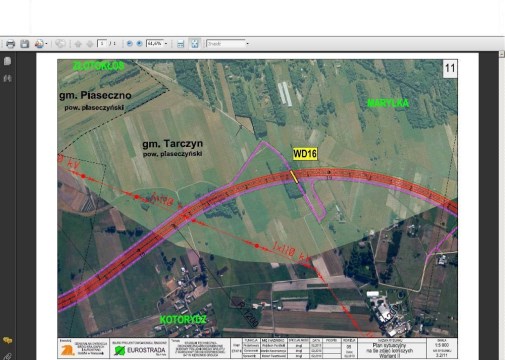Screen dimensions: 505x360
Task: Open the zoom level dropdown arrow
Action: pos(166,44)
